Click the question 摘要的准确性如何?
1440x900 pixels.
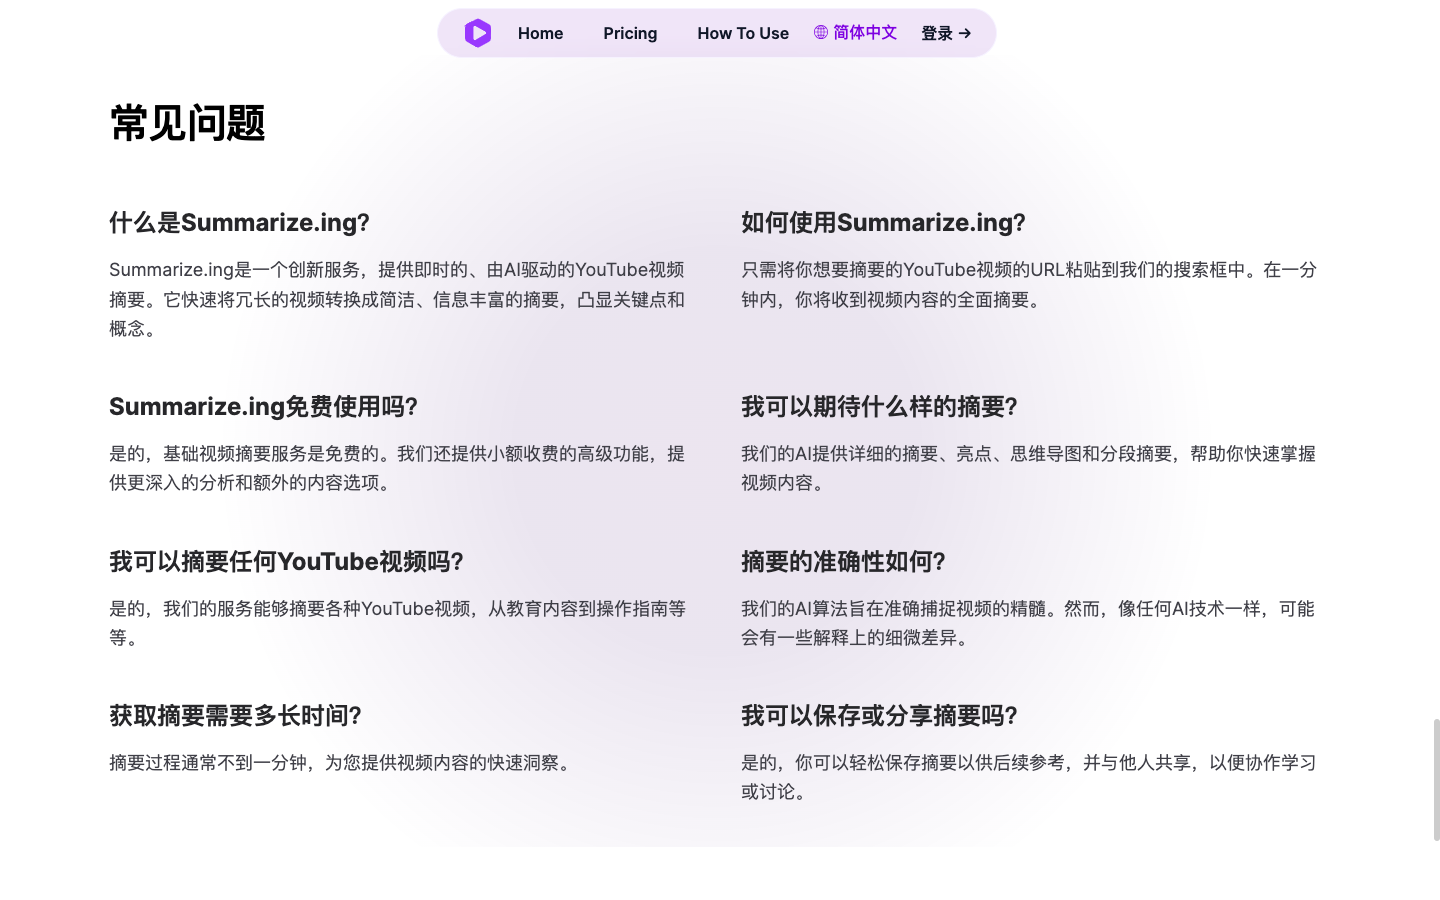click(843, 561)
